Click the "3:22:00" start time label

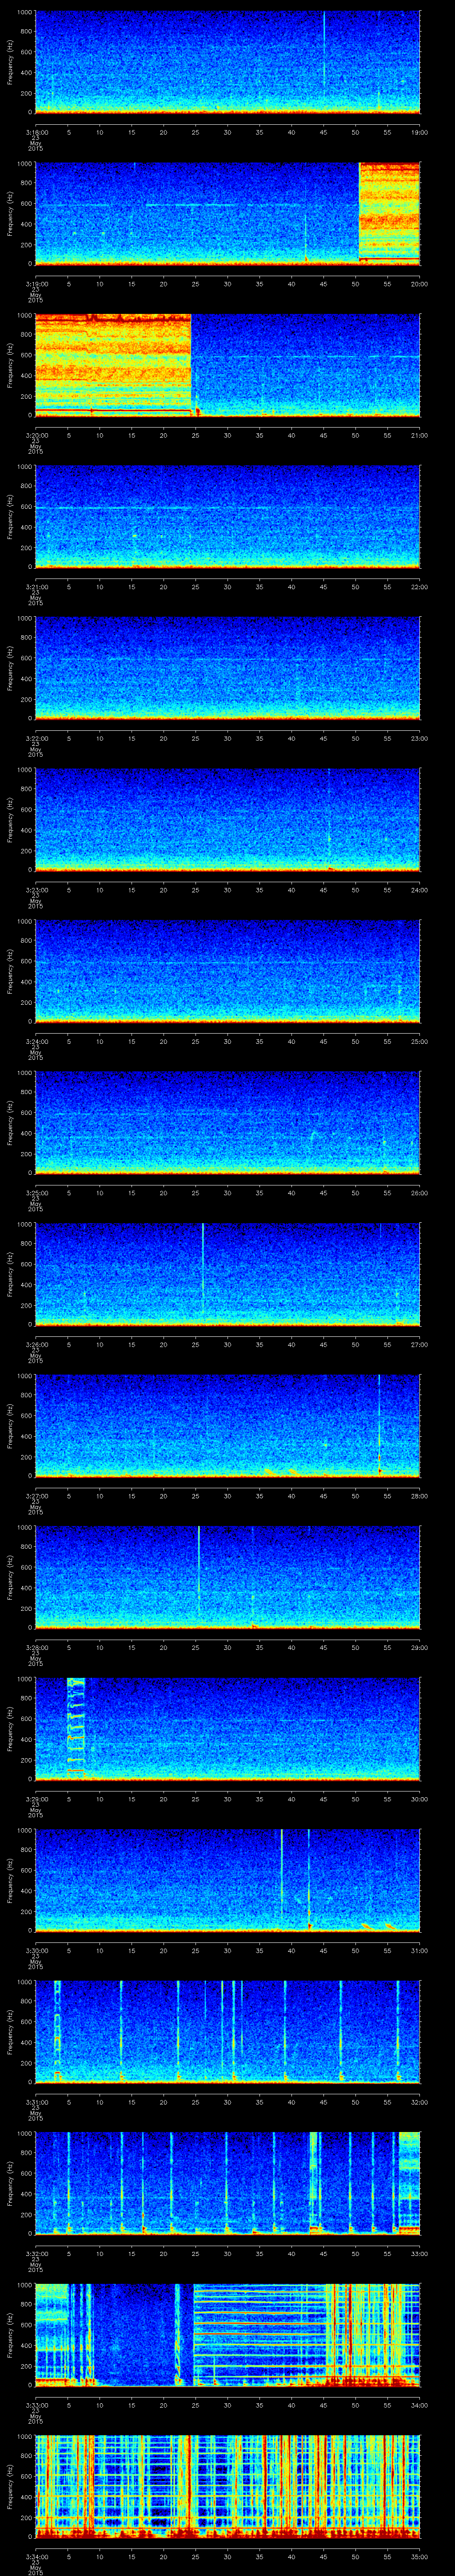[37, 738]
